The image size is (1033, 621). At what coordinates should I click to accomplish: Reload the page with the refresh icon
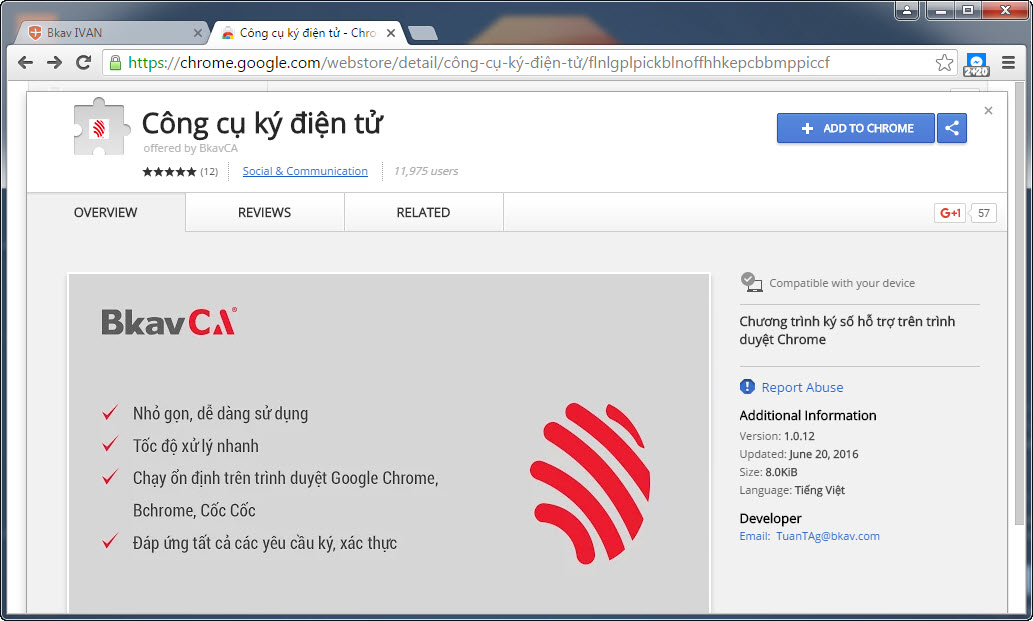(84, 63)
